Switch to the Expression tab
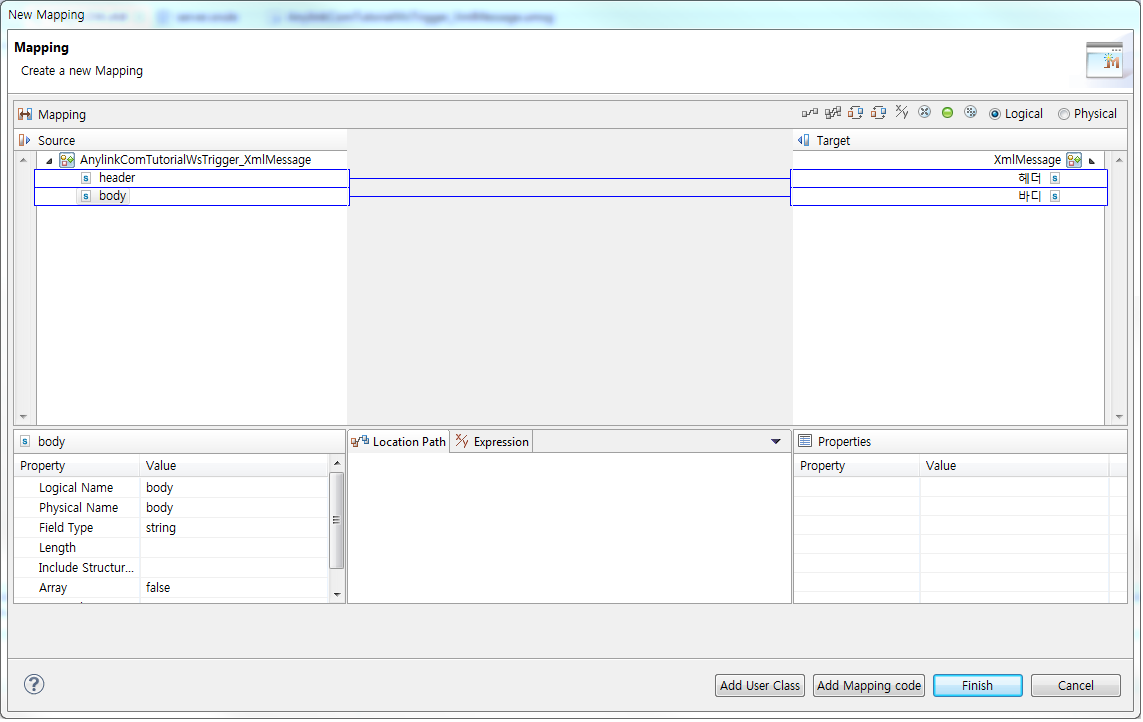Image resolution: width=1143 pixels, height=722 pixels. (x=491, y=441)
